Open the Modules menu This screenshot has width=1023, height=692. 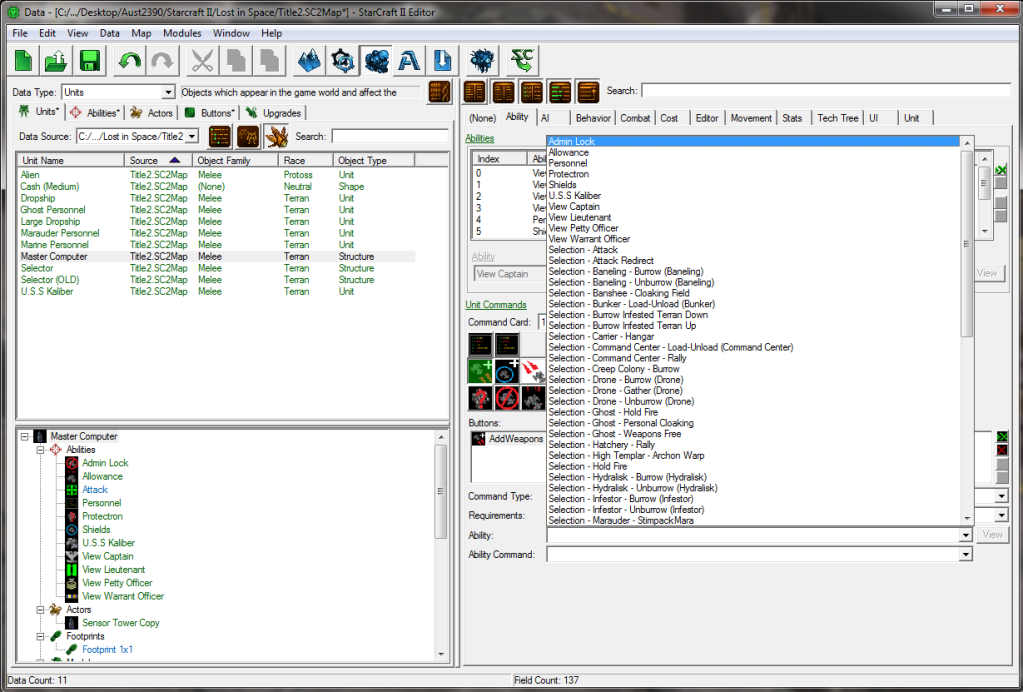click(x=182, y=33)
